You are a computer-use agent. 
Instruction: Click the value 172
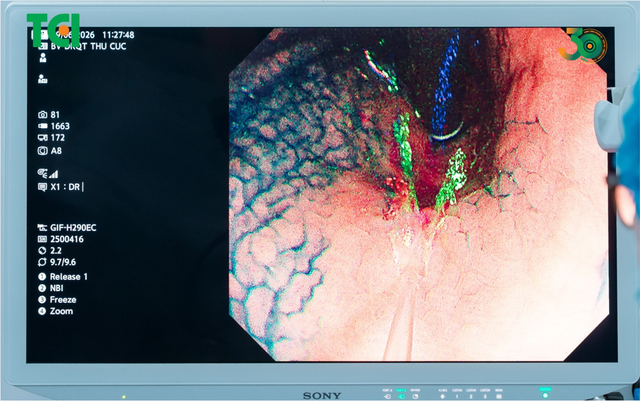57,138
